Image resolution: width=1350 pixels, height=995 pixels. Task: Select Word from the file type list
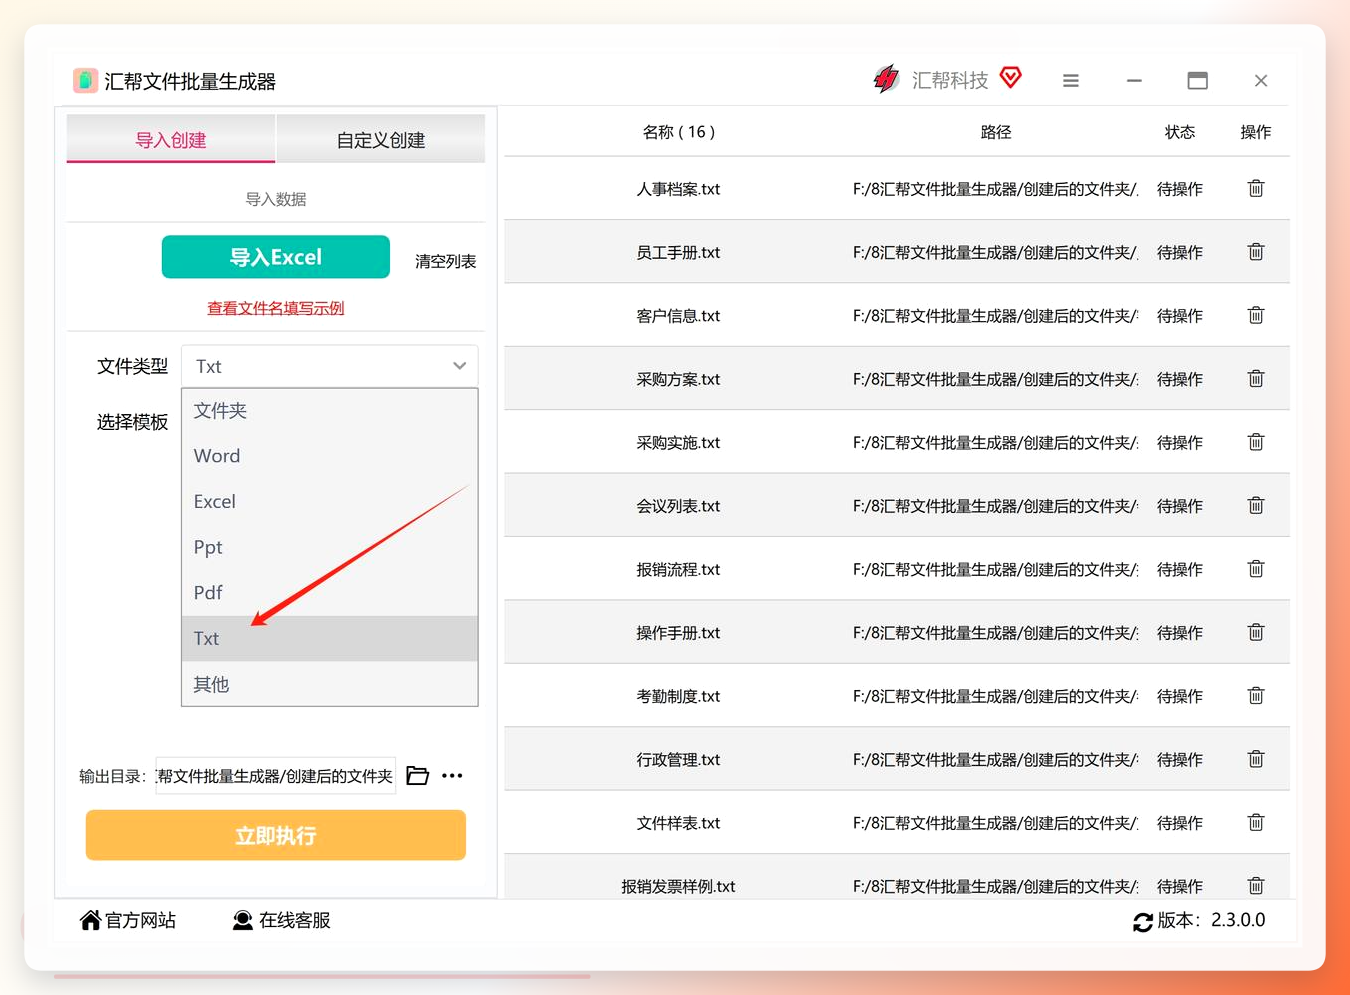pos(330,456)
